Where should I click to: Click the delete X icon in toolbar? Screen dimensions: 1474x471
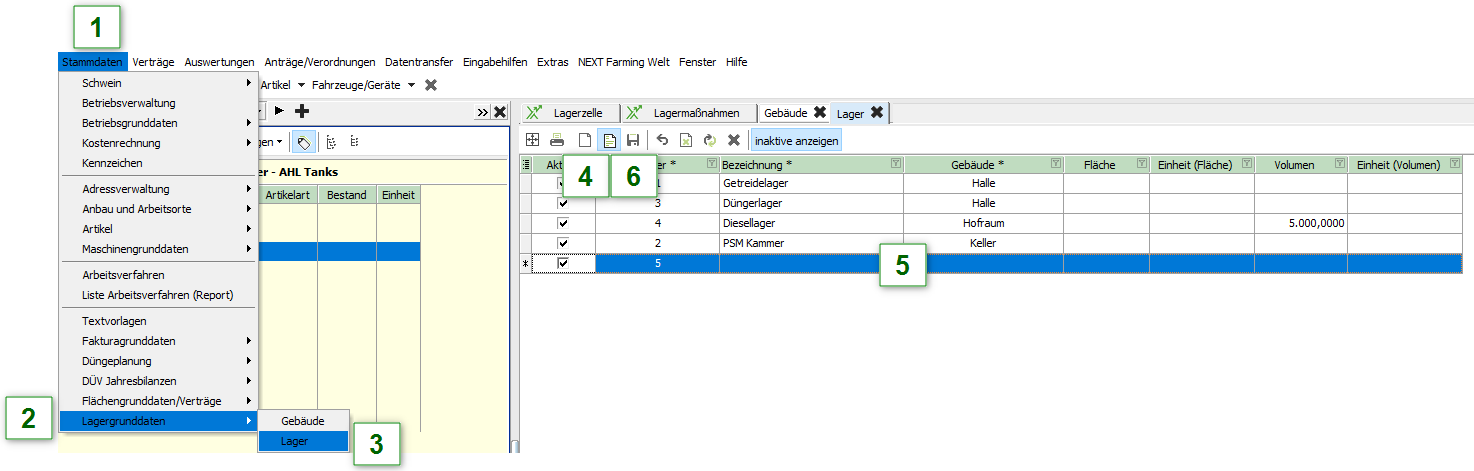(733, 141)
